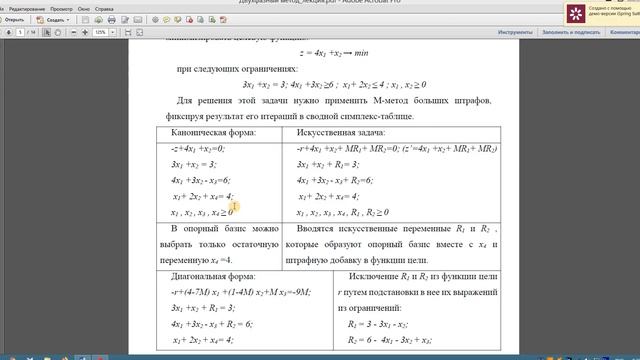This screenshot has width=640, height=360.
Task: Click the 125% zoom value field
Action: pos(100,32)
